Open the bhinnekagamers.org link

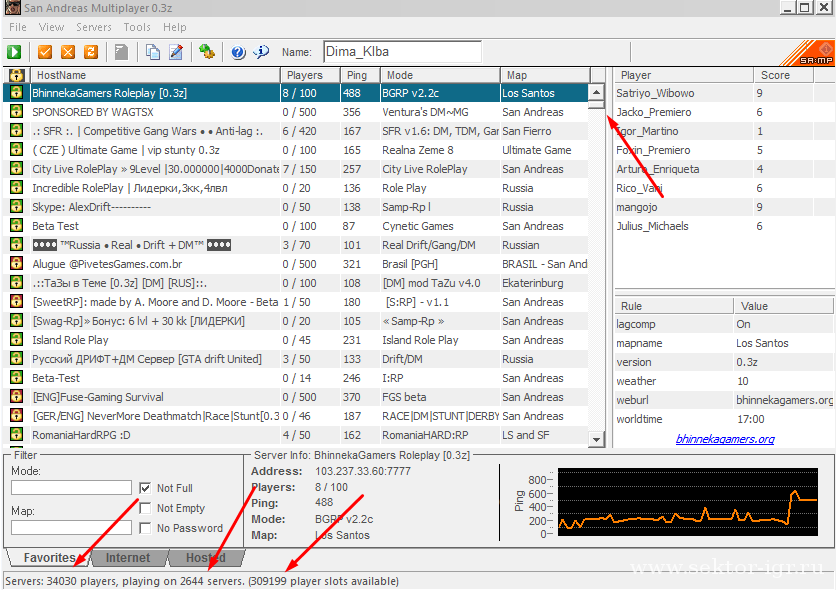pyautogui.click(x=725, y=439)
